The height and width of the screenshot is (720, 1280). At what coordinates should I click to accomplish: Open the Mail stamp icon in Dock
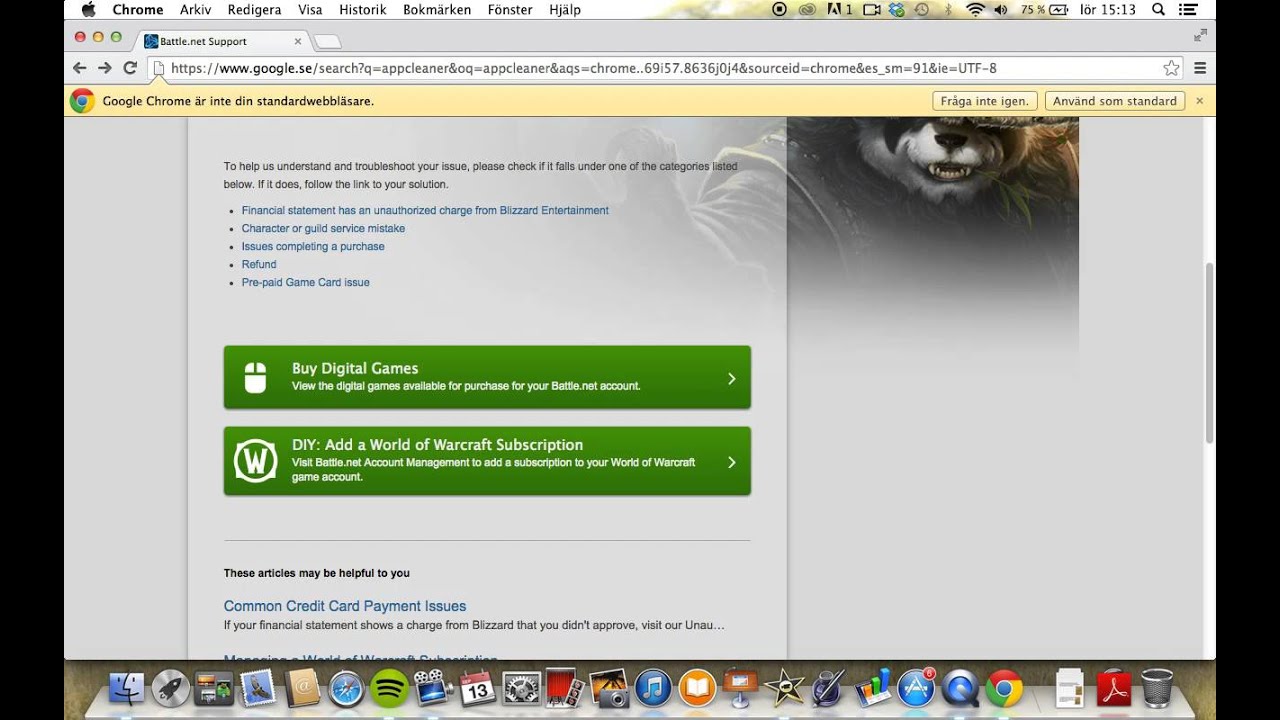[258, 689]
